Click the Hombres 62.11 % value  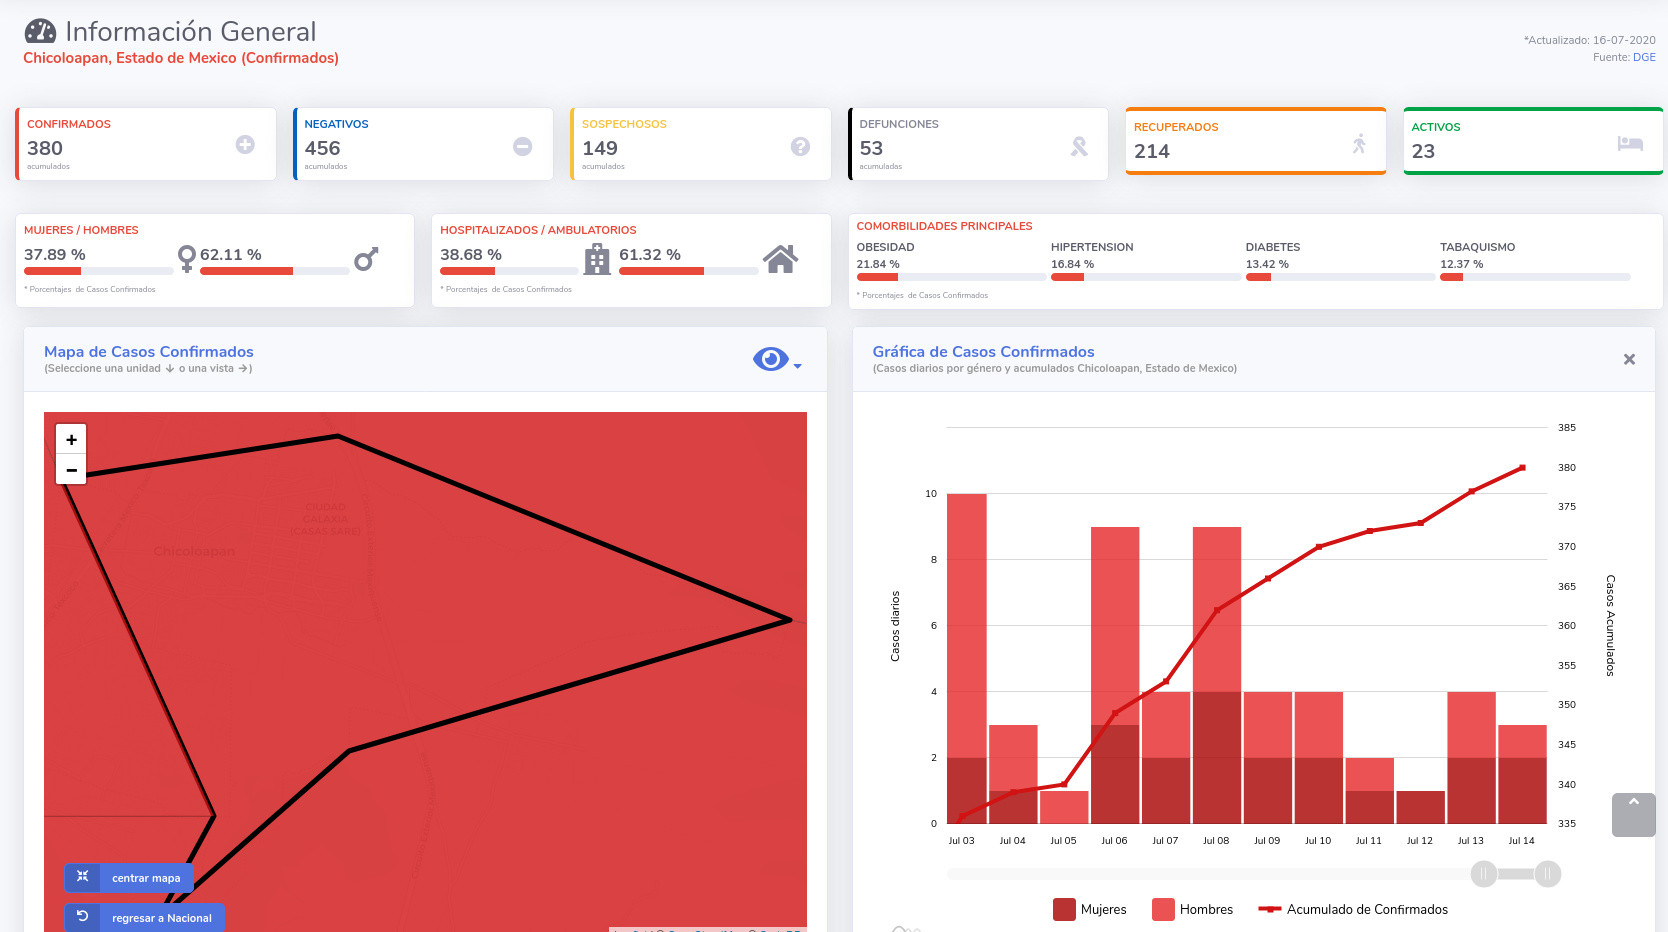(231, 255)
